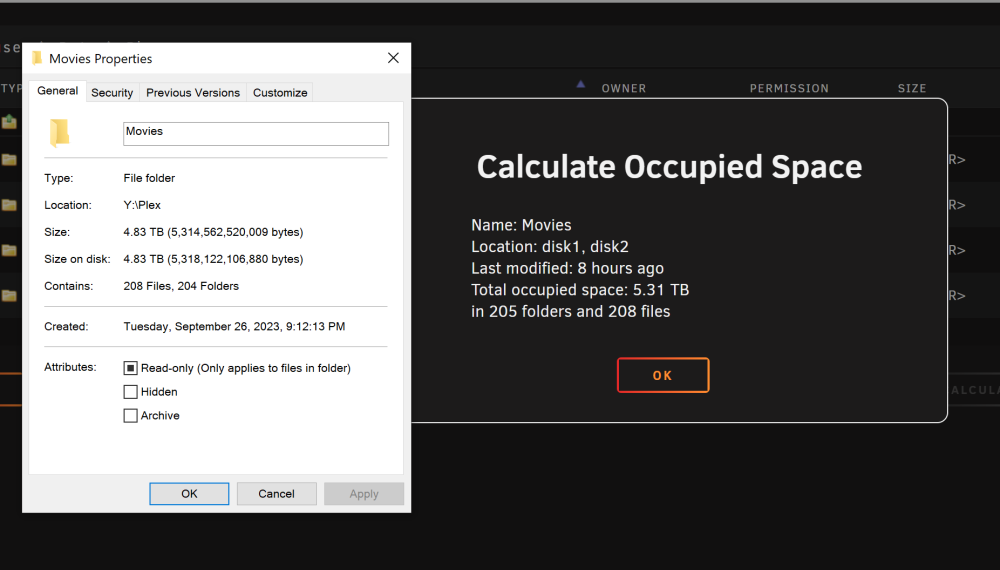Click orange OK in Calculate Occupied Space dialog
1000x570 pixels.
pyautogui.click(x=663, y=375)
